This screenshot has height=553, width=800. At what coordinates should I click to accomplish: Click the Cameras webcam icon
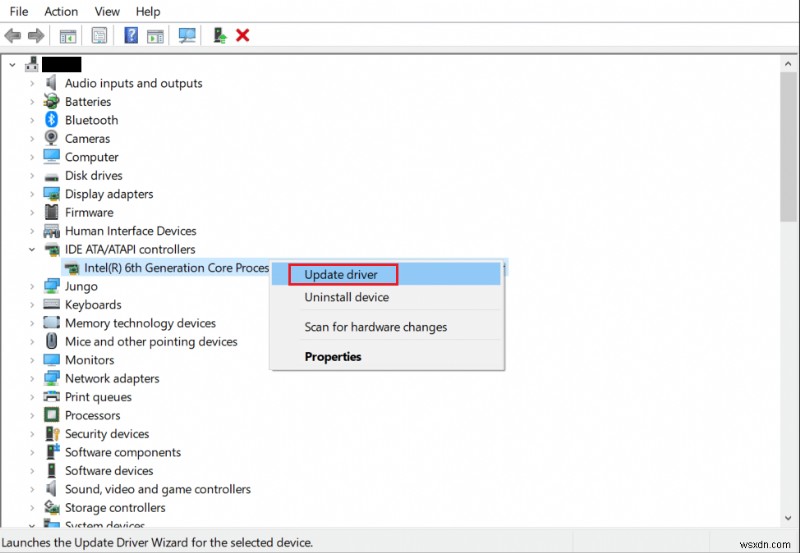coord(51,138)
